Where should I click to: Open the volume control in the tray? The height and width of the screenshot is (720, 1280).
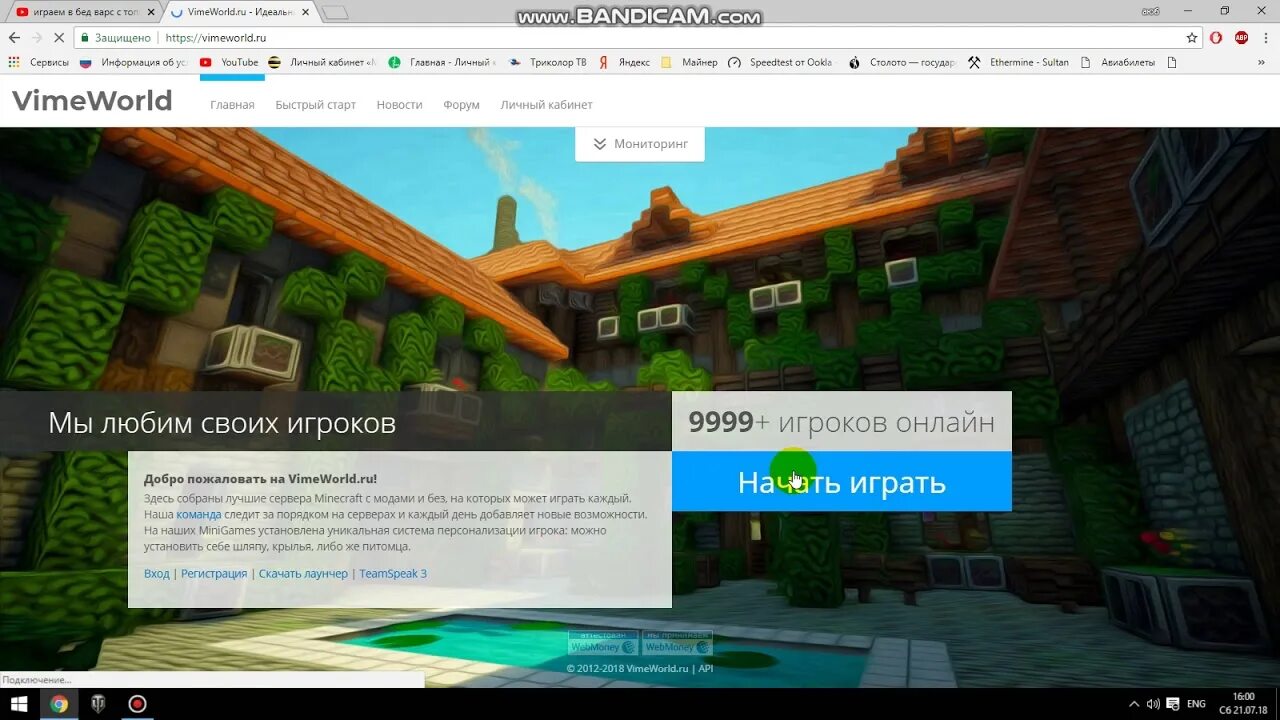coord(1153,704)
